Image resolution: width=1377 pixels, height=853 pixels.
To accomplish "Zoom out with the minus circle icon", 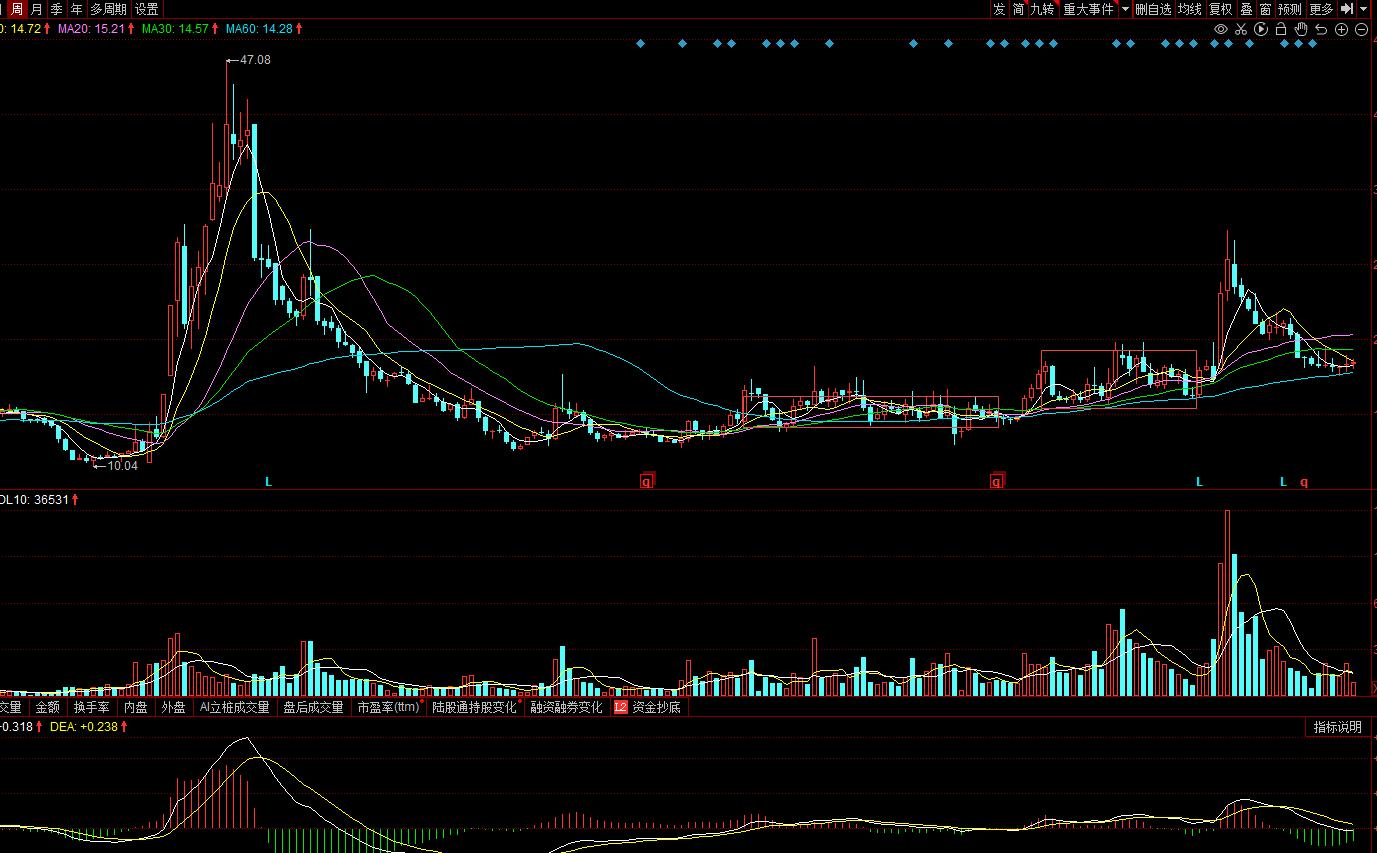I will click(1361, 30).
